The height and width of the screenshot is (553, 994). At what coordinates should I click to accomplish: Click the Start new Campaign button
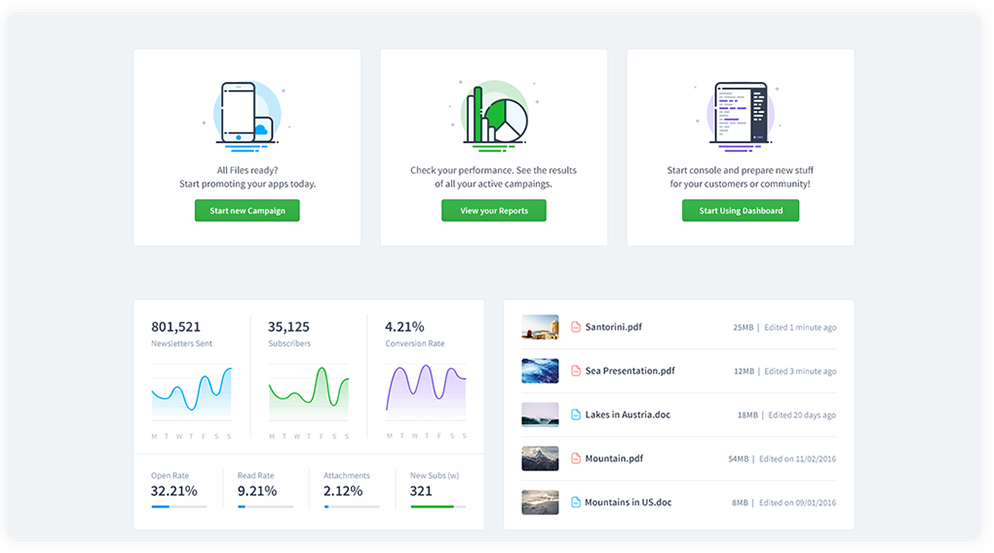(x=247, y=211)
